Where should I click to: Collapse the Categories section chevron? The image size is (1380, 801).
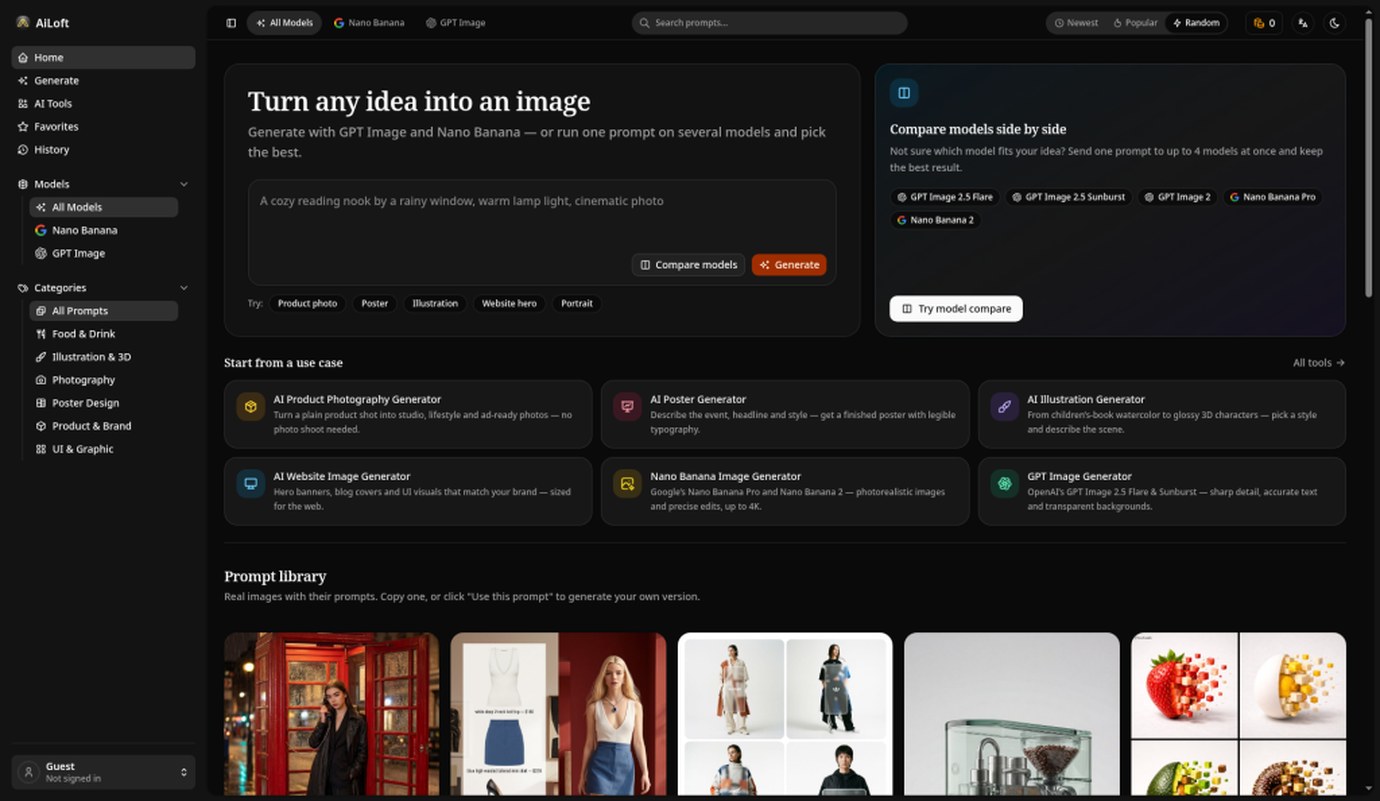tap(184, 288)
